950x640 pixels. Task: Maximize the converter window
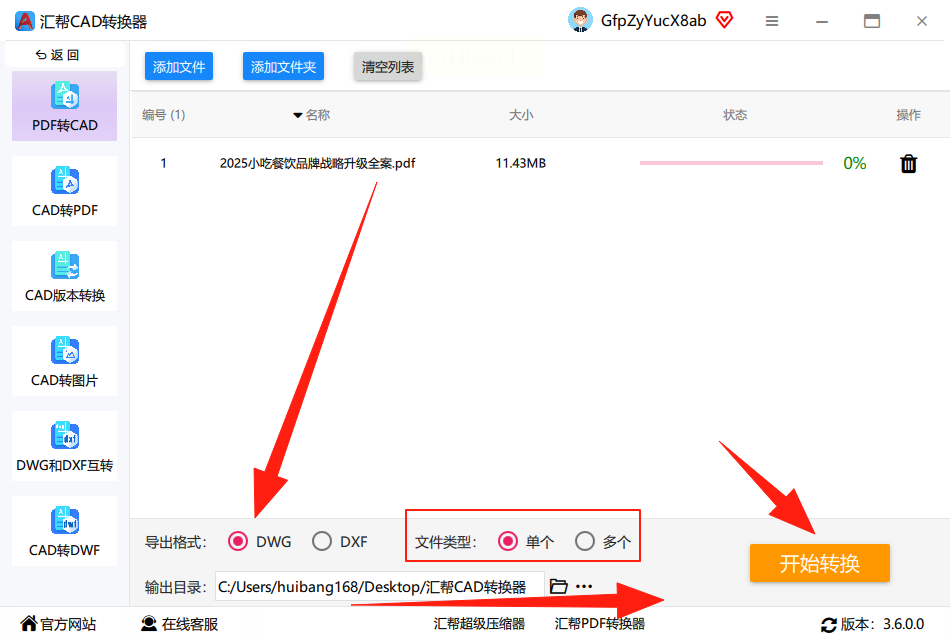click(872, 21)
